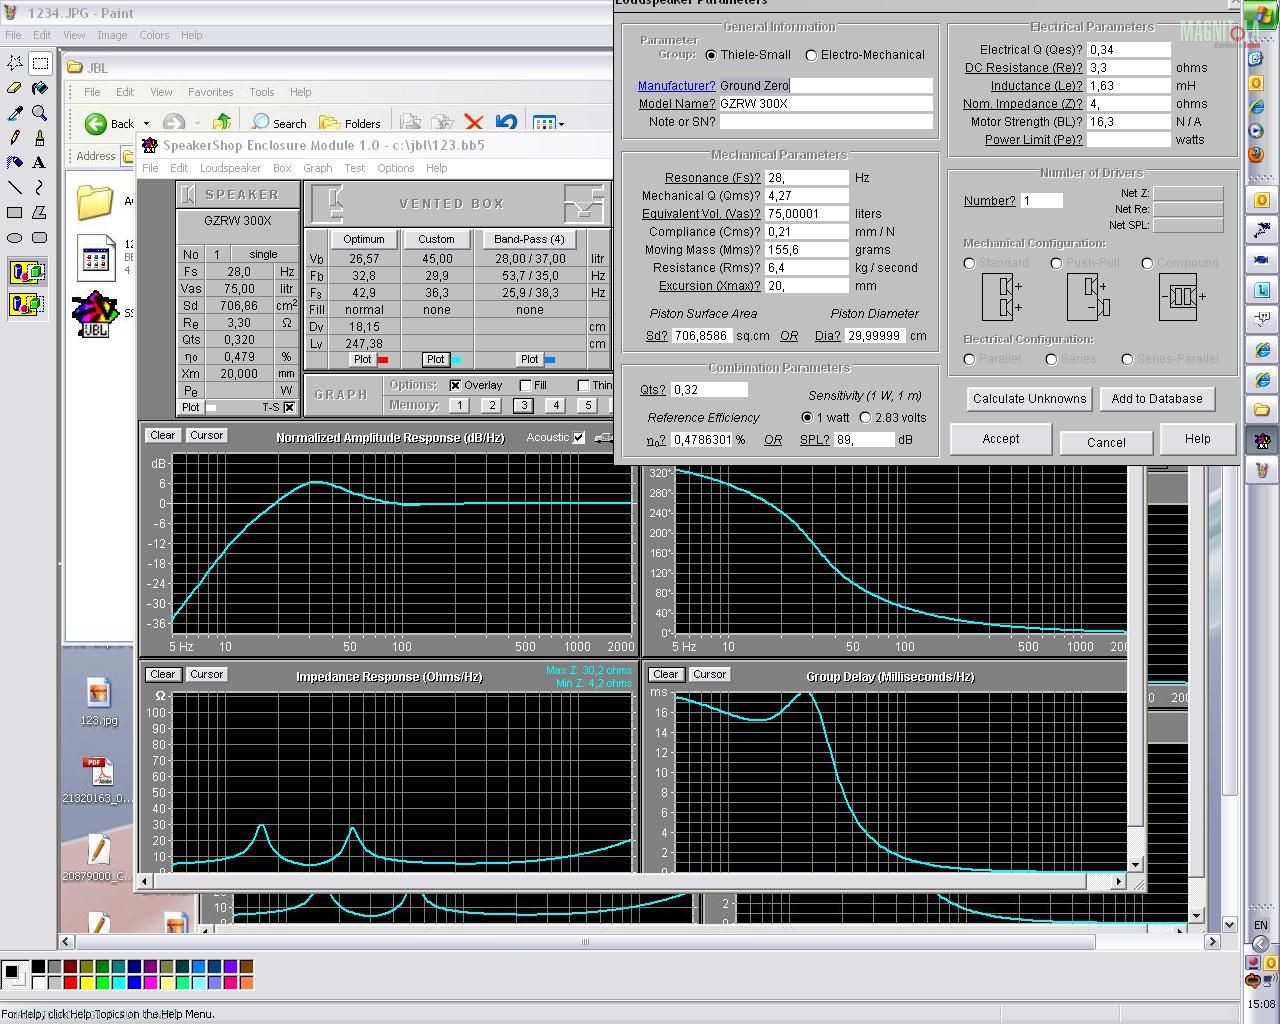Click Cursor button on Group Delay graph
Viewport: 1280px width, 1024px height.
coord(709,674)
